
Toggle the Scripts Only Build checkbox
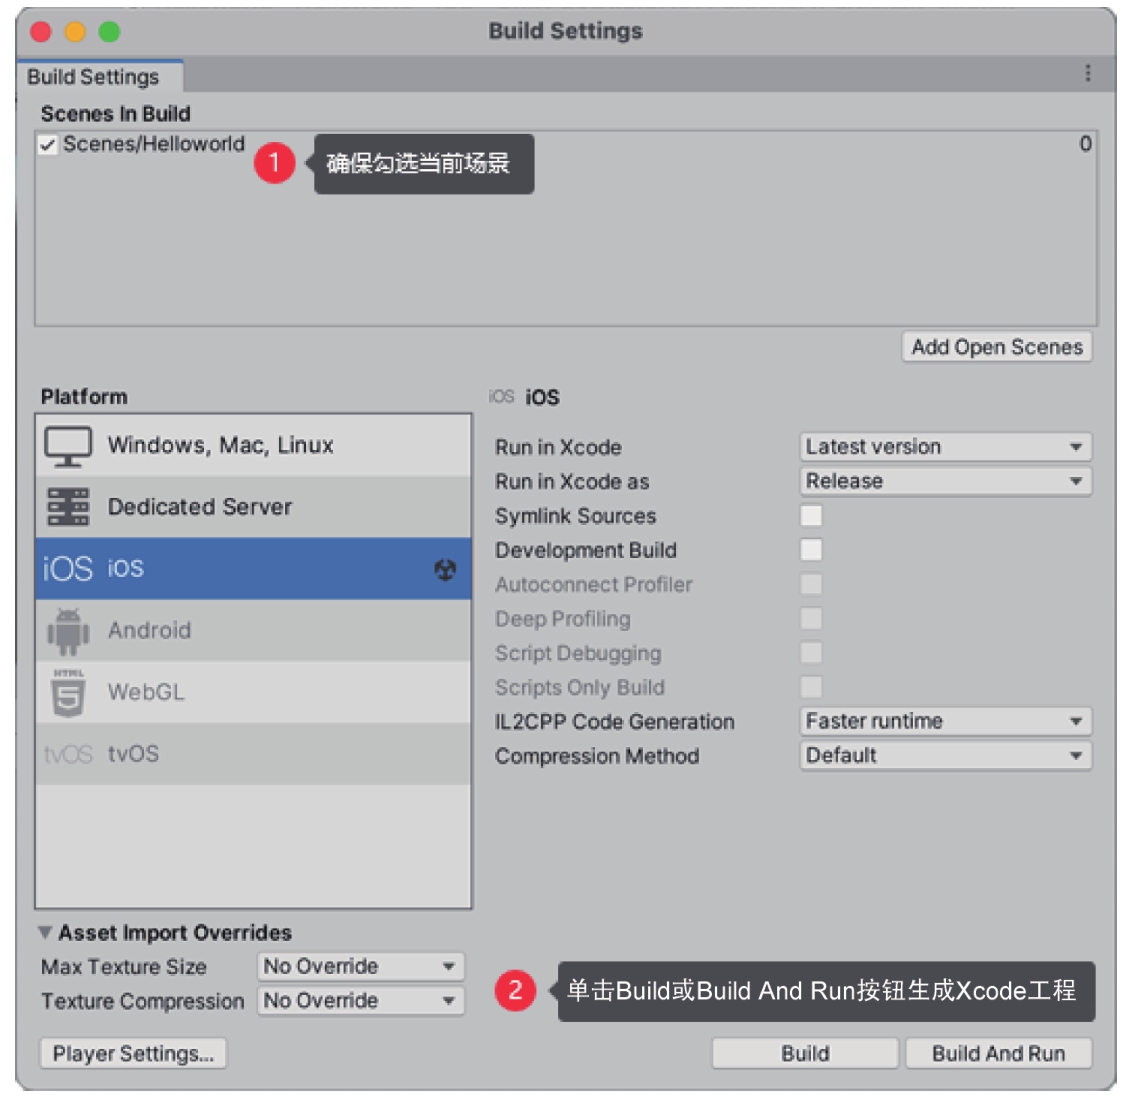(811, 687)
